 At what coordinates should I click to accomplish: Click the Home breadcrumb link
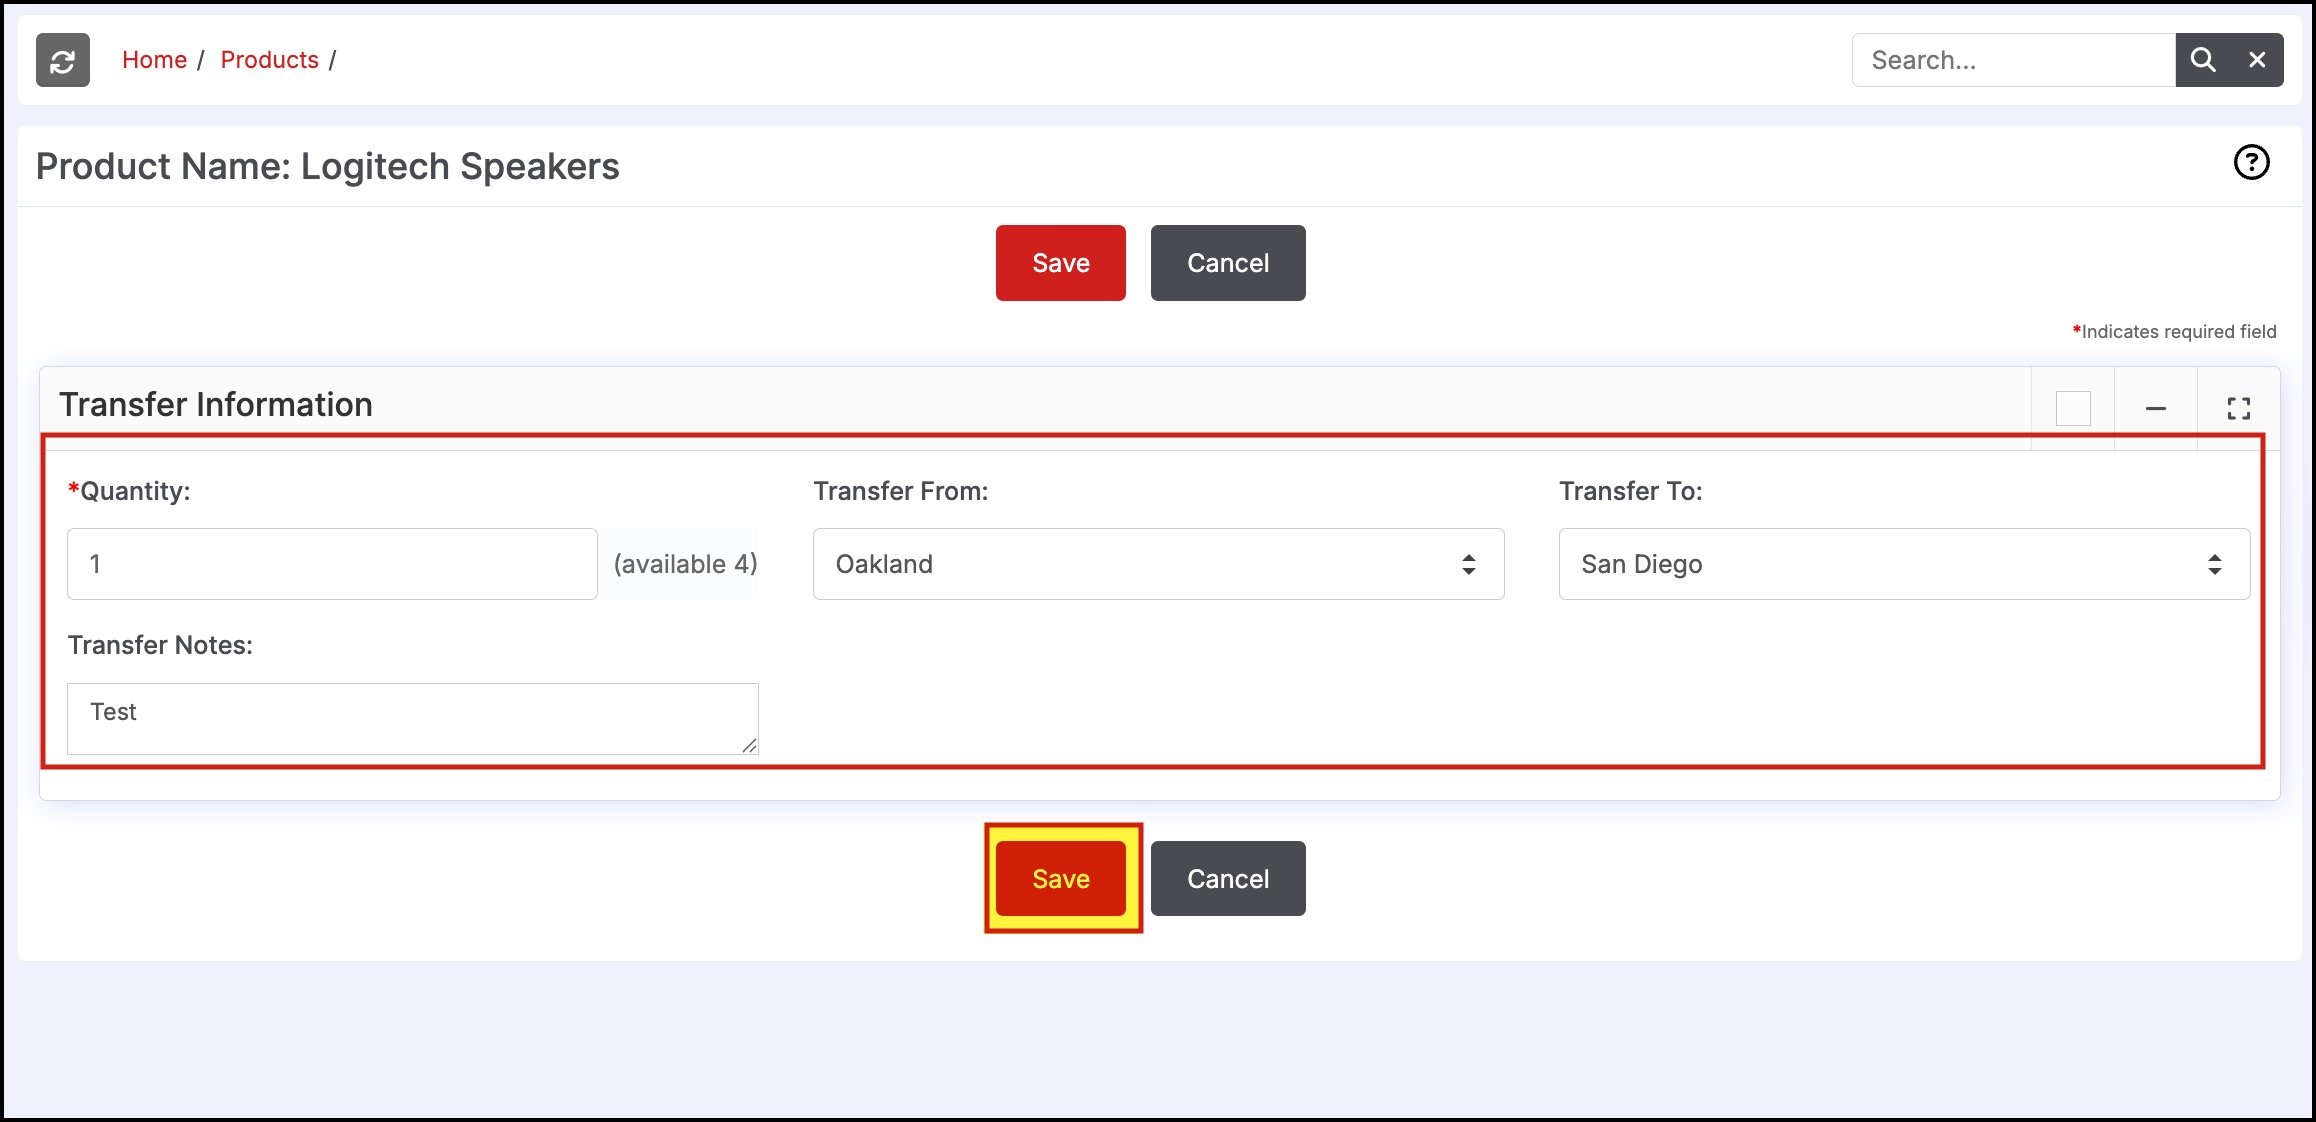(x=154, y=60)
